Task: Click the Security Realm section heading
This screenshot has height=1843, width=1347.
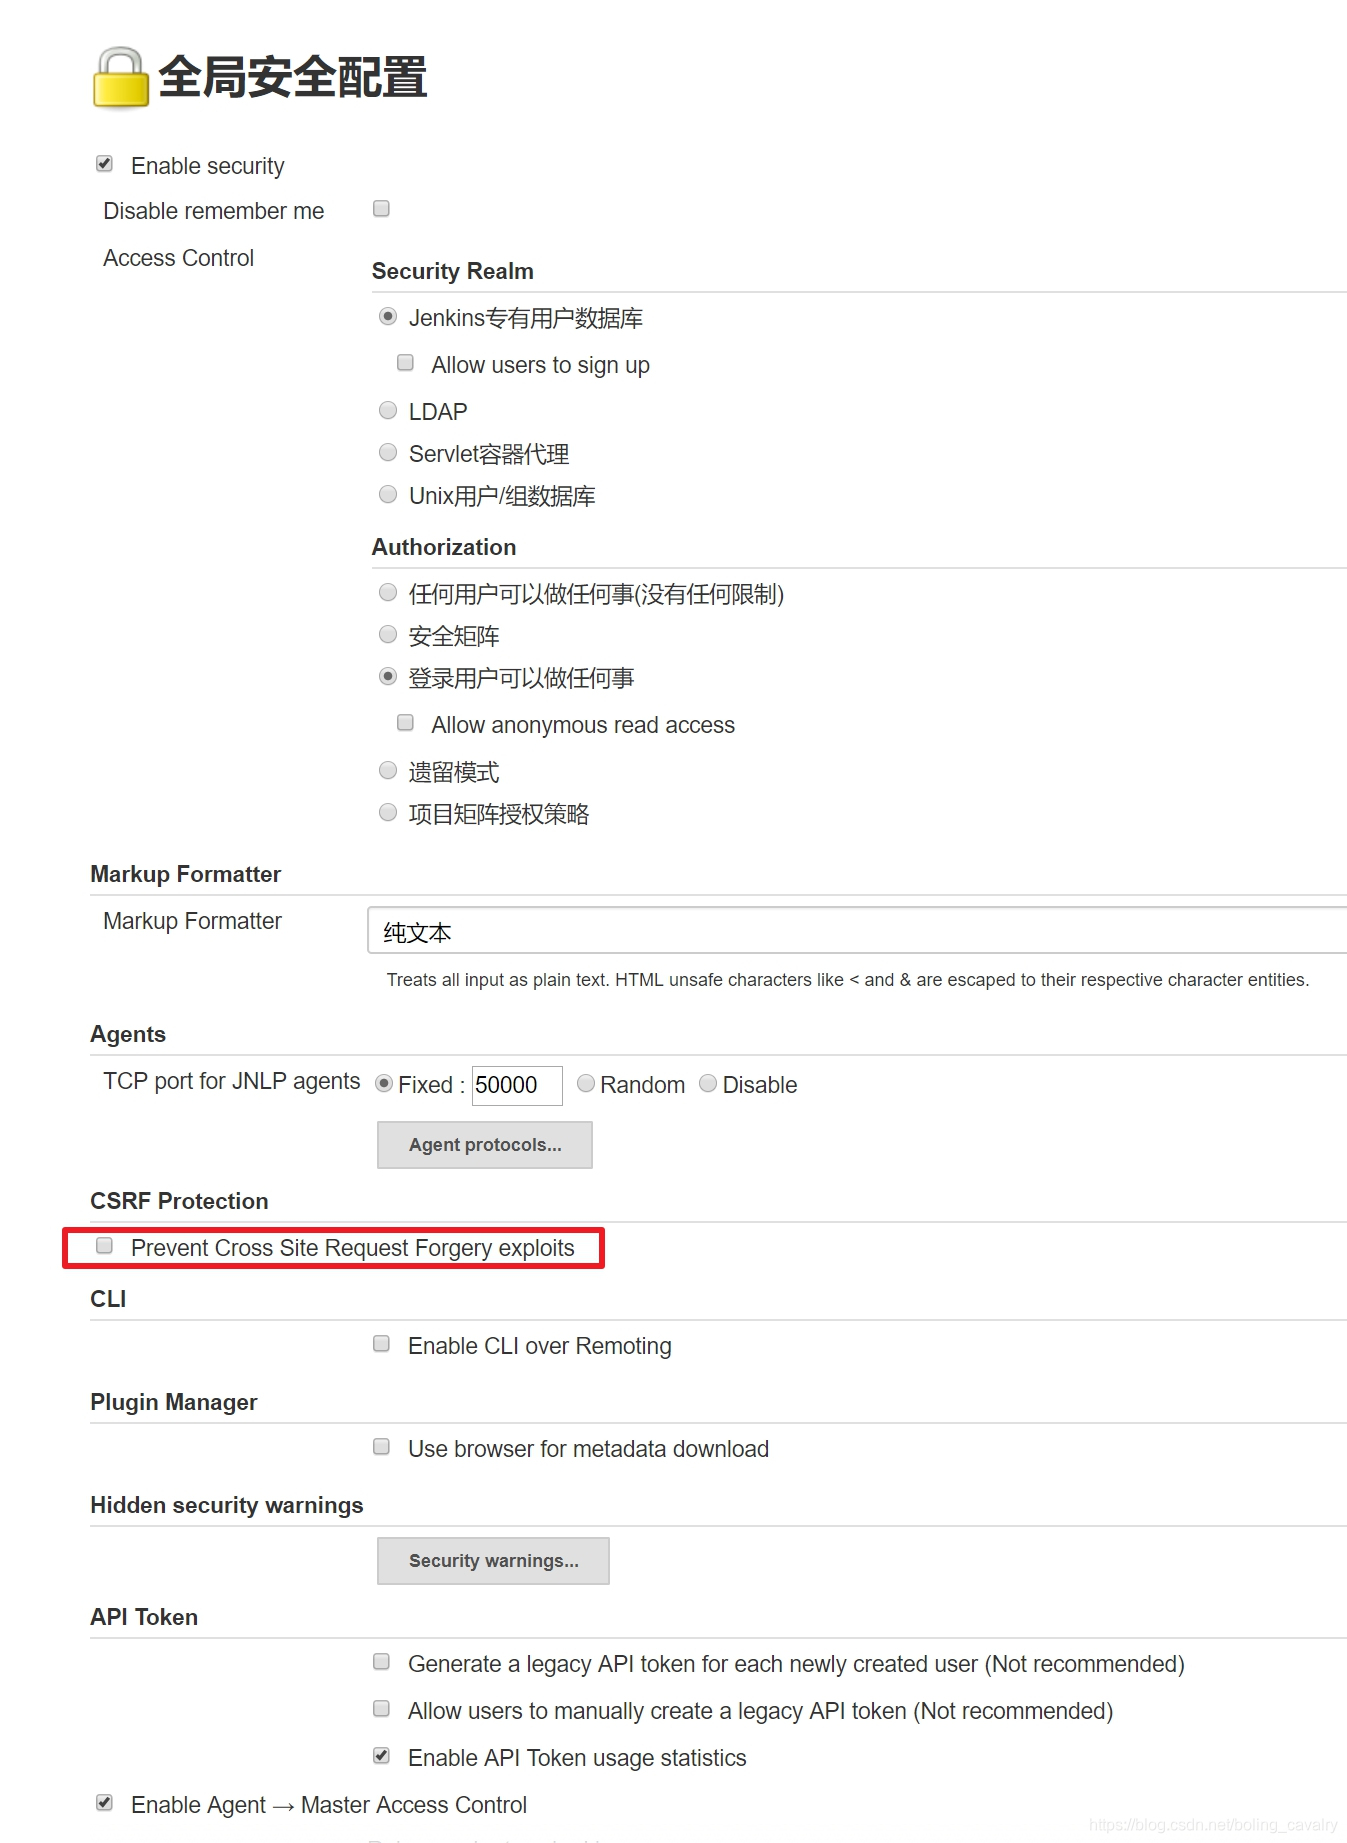Action: [453, 271]
